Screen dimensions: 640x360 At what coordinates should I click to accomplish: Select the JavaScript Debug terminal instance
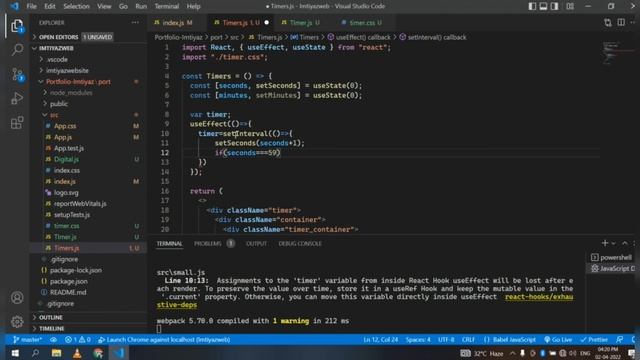(612, 269)
